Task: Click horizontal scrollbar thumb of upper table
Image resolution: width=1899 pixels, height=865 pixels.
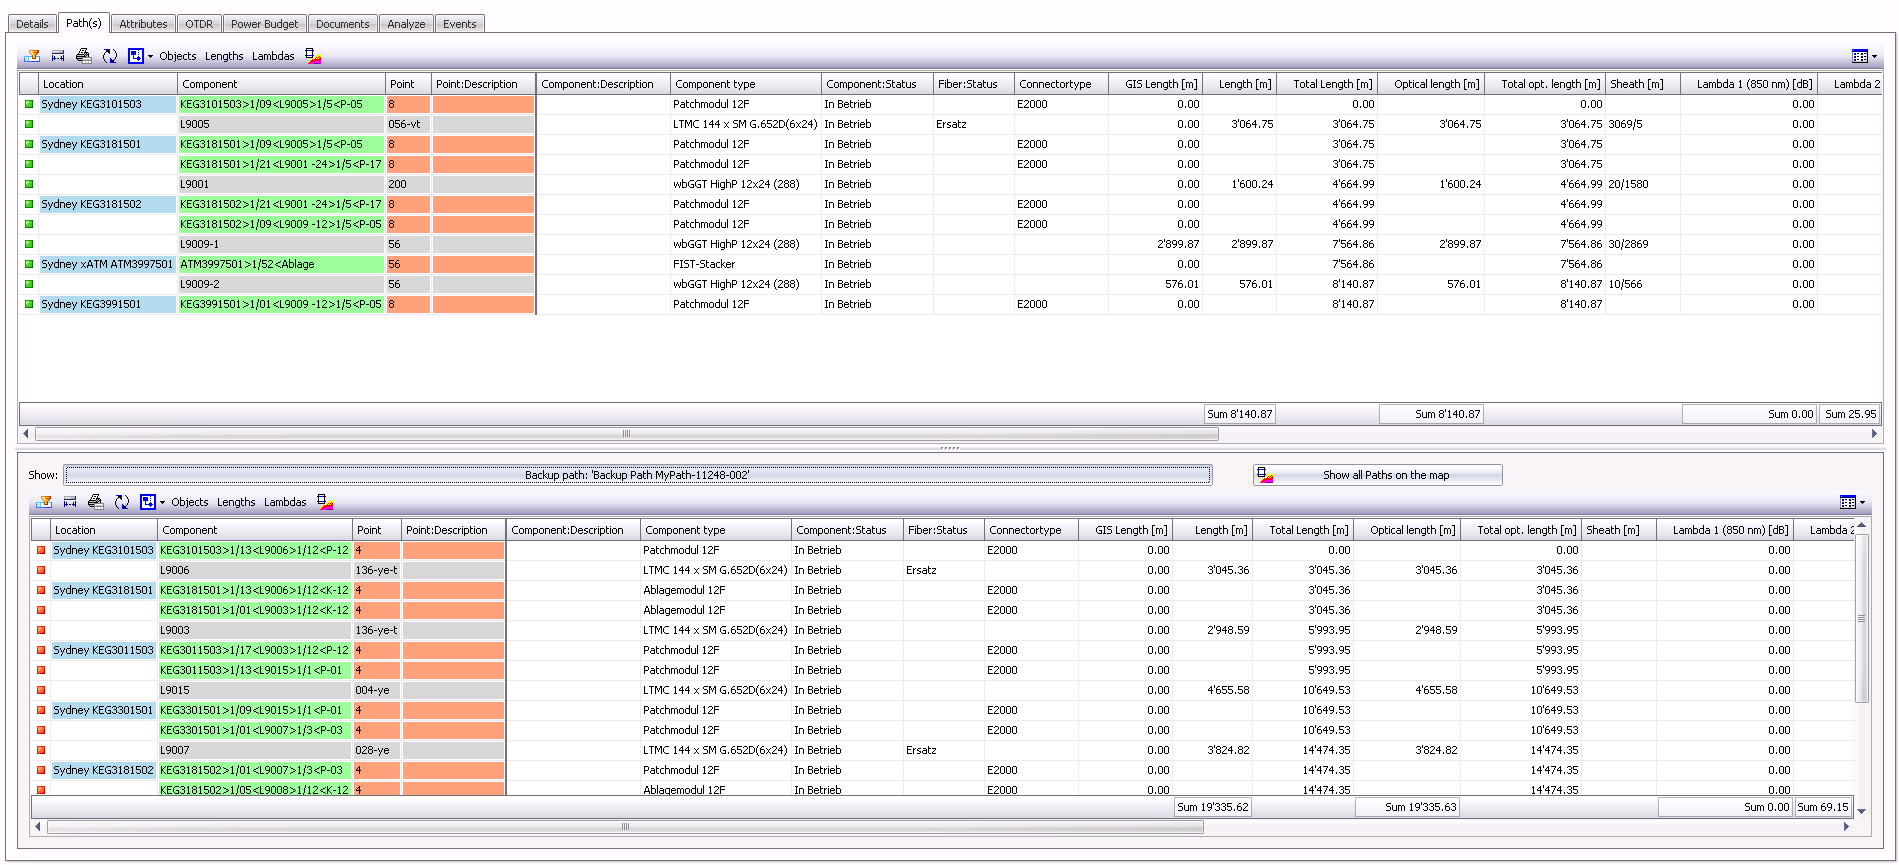Action: point(627,434)
